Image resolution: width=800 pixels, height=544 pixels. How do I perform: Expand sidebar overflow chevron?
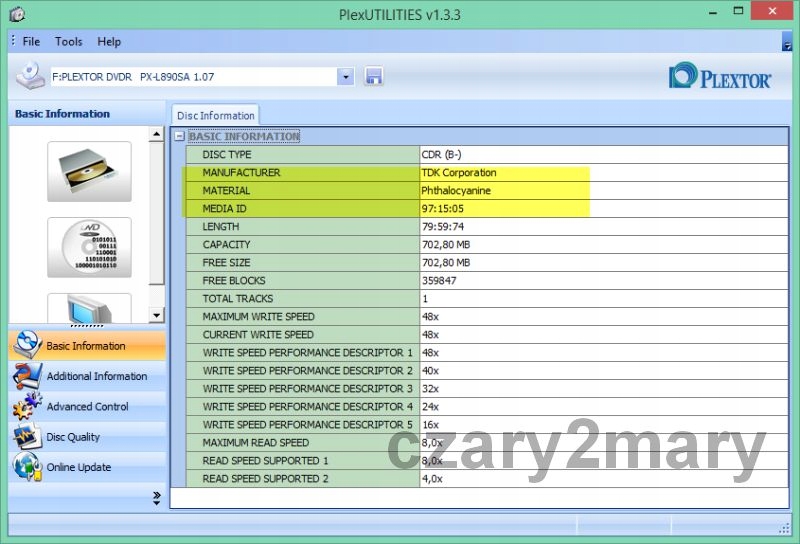(x=156, y=496)
